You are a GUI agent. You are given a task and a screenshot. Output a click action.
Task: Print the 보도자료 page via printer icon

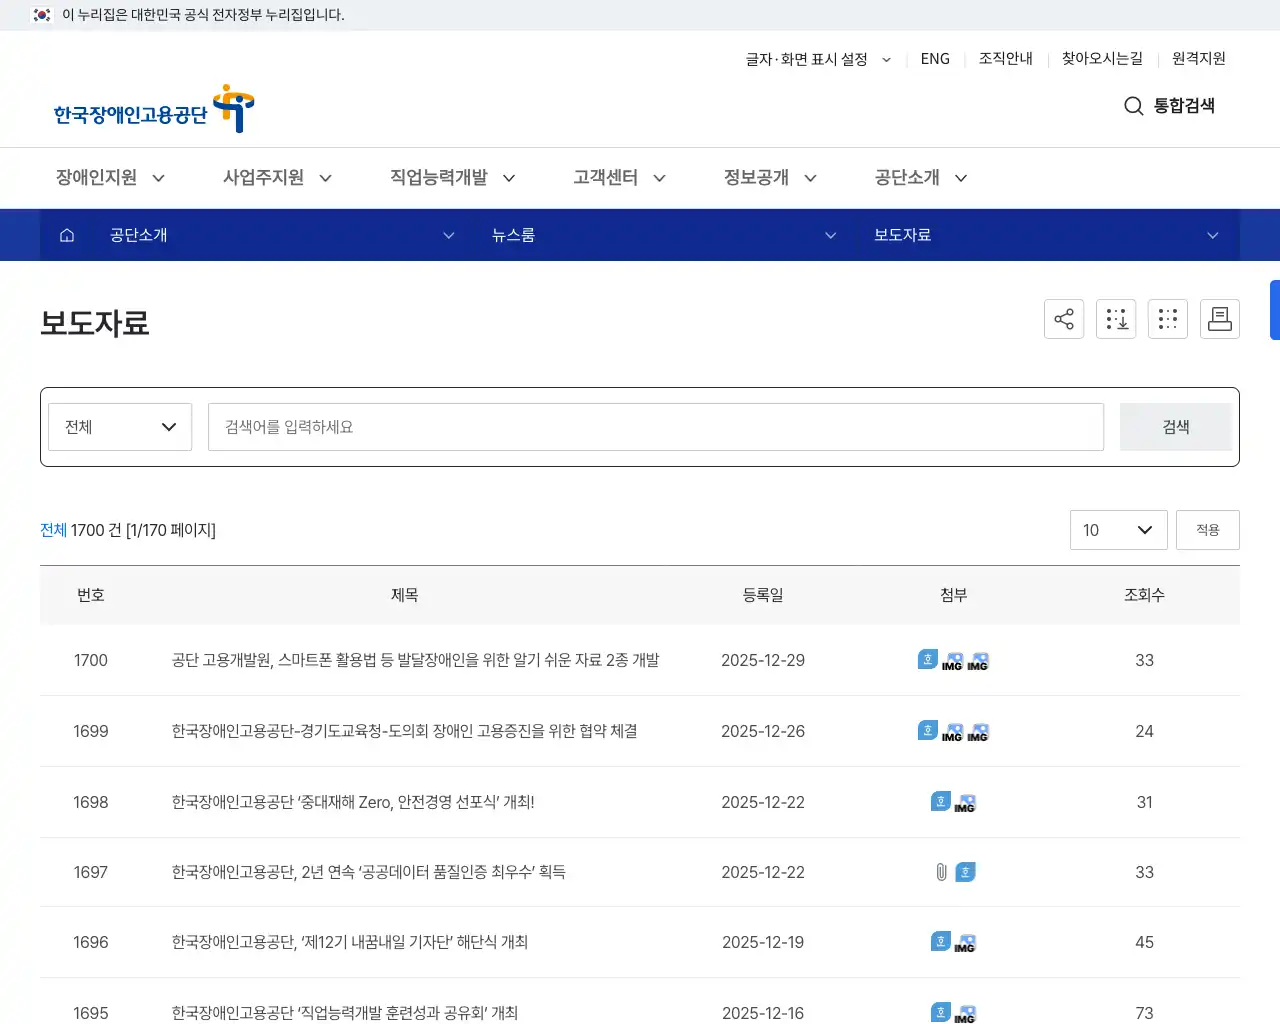(1220, 318)
